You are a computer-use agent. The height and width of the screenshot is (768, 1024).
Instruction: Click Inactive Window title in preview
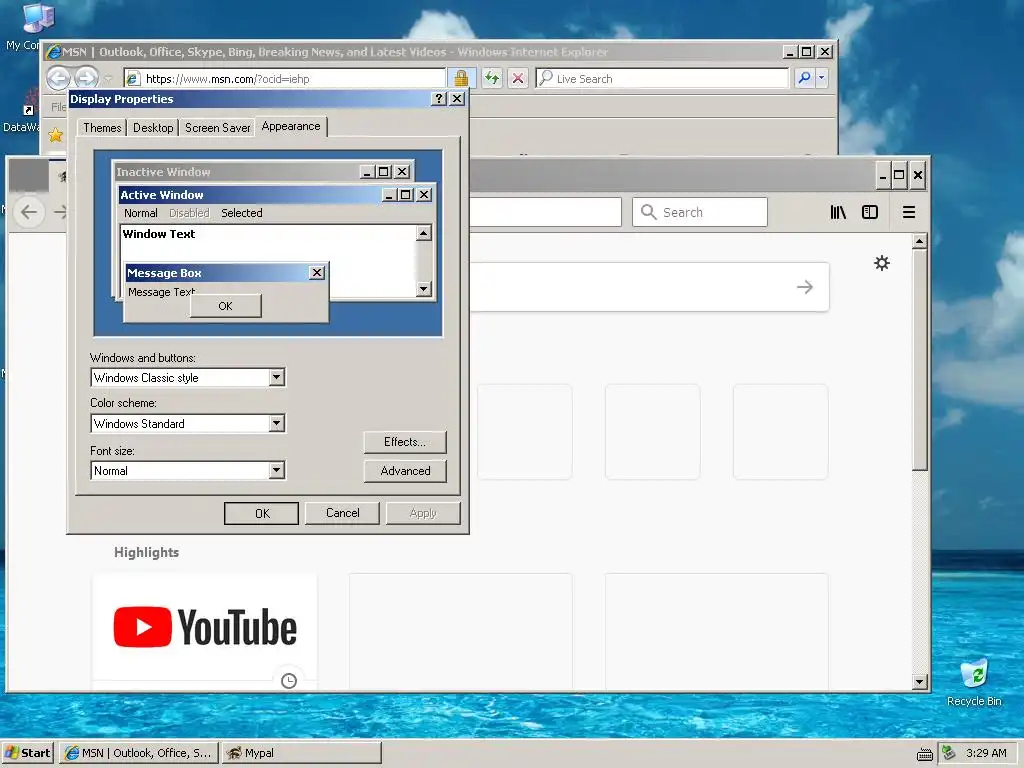pos(163,172)
